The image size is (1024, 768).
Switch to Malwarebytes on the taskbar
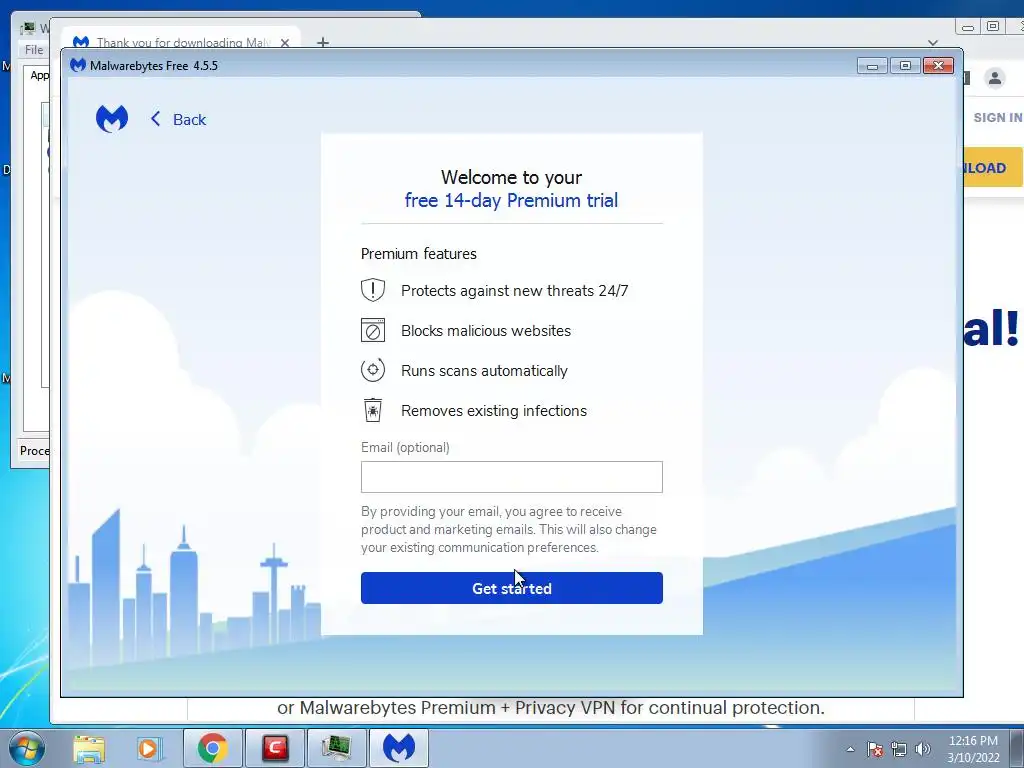point(399,748)
